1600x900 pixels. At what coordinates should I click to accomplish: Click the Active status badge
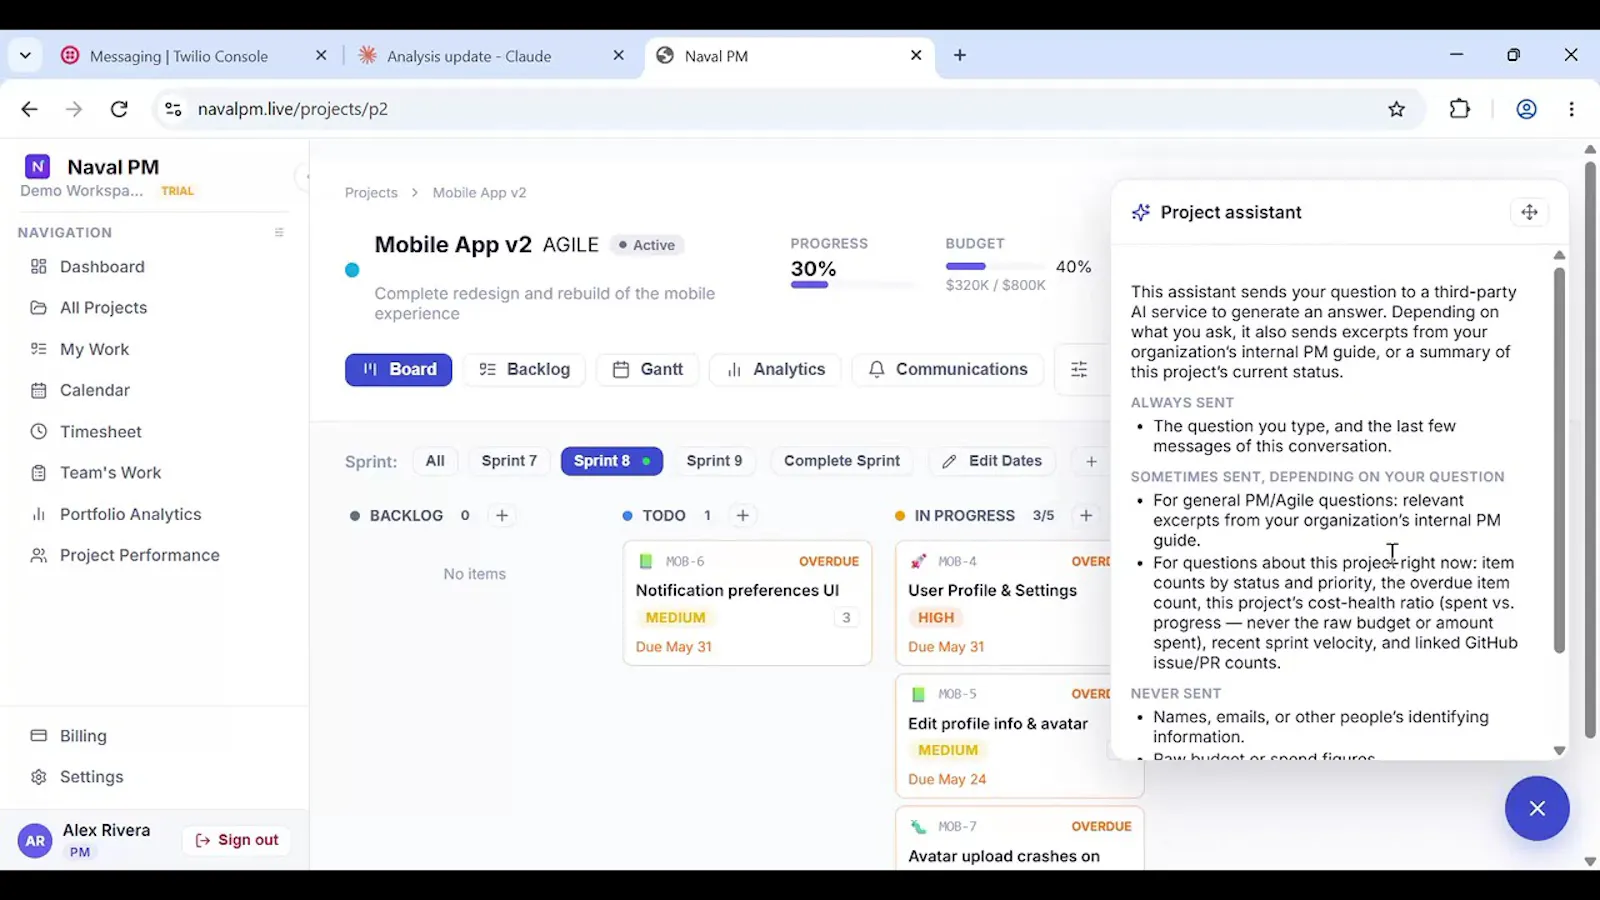(647, 245)
